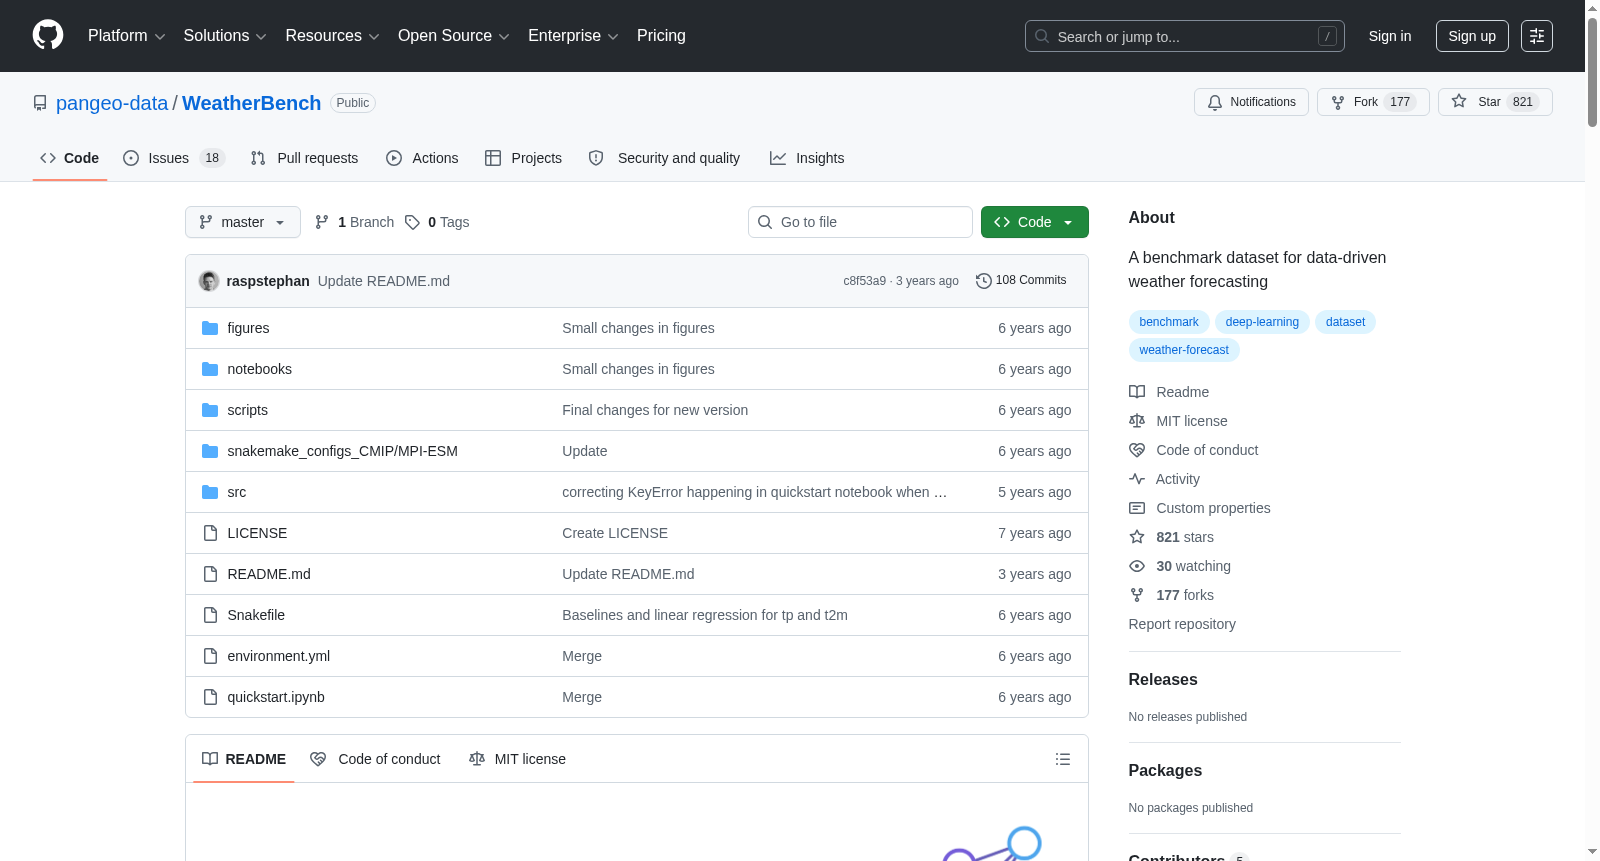The height and width of the screenshot is (861, 1600).
Task: Switch to the Insights tab
Action: pos(807,158)
